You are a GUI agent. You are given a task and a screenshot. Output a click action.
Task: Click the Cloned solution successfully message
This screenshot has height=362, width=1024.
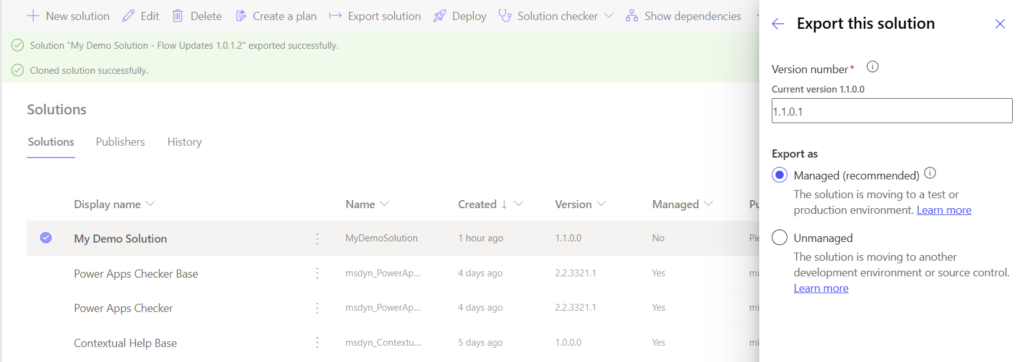(x=89, y=70)
